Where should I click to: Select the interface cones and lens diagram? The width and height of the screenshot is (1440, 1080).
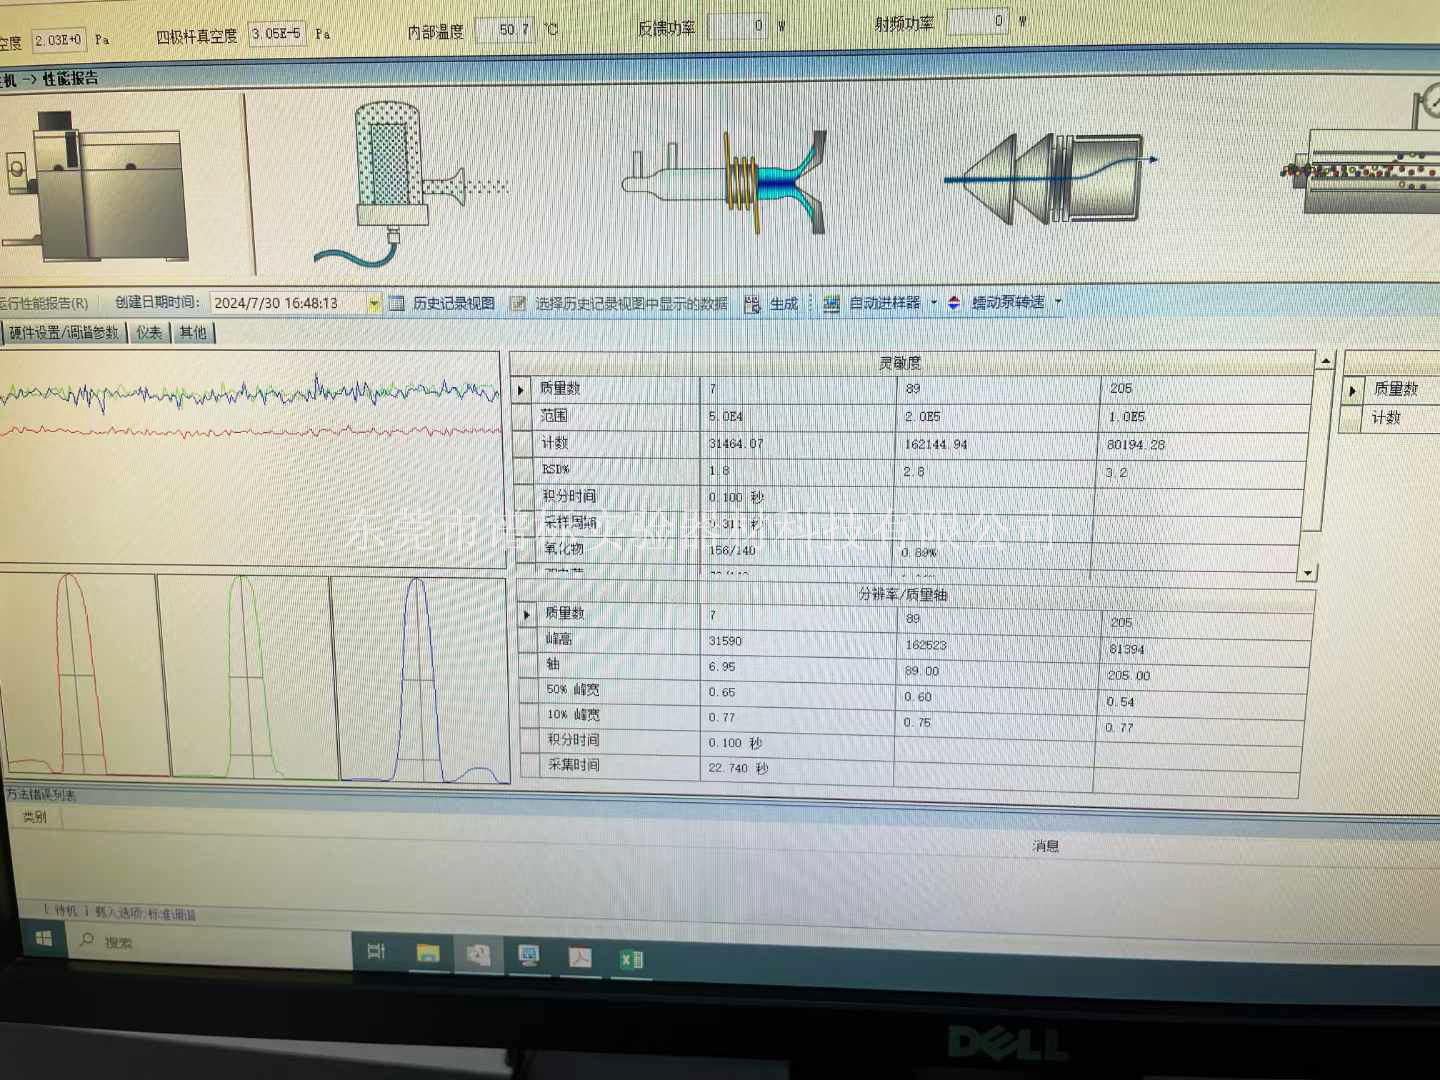pyautogui.click(x=1050, y=178)
